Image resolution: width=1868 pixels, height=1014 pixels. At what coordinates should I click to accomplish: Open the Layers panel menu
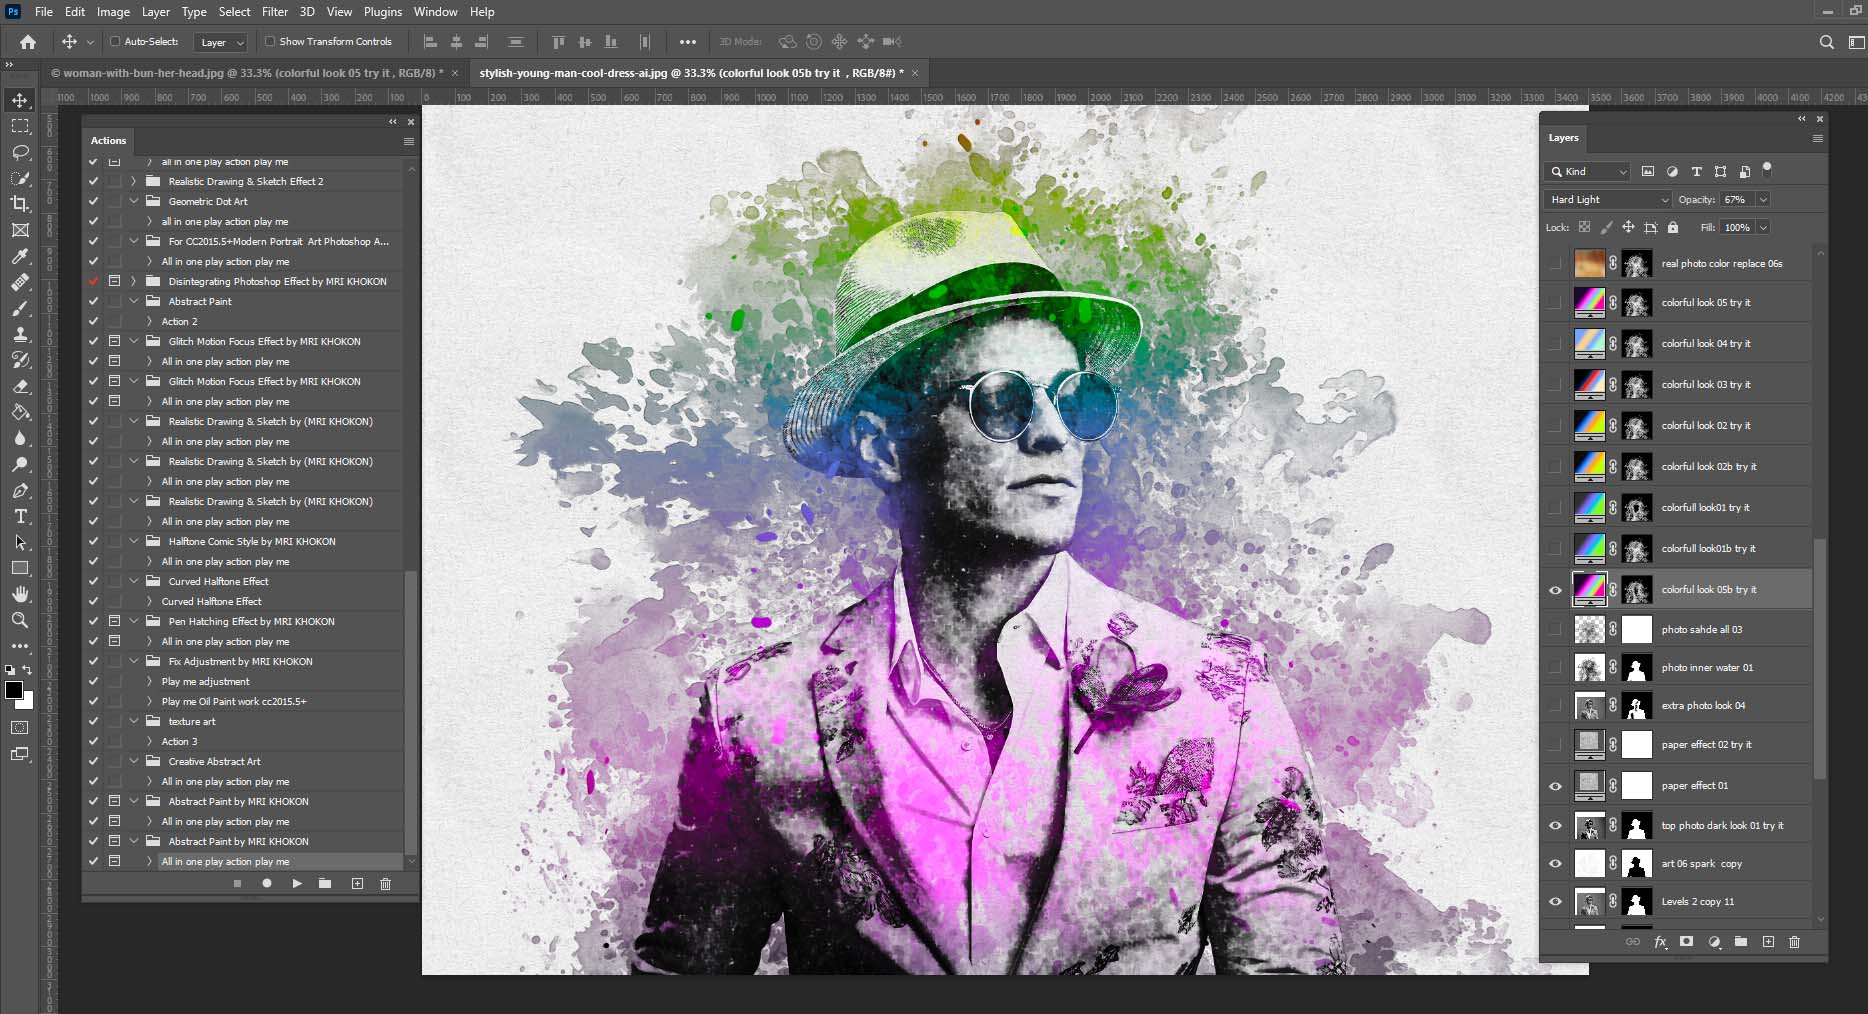click(x=1817, y=138)
